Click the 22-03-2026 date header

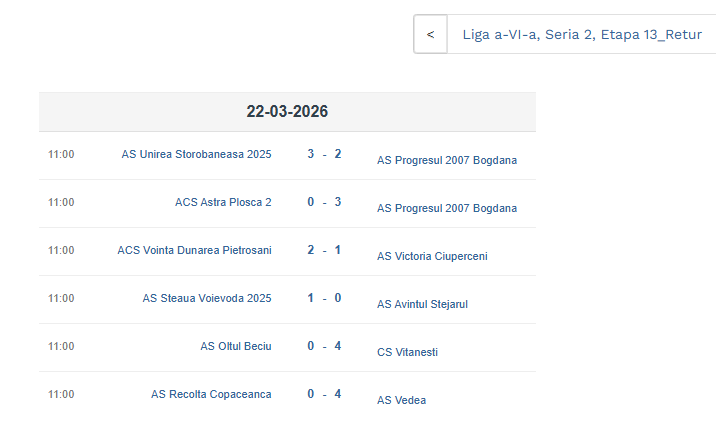click(x=287, y=111)
